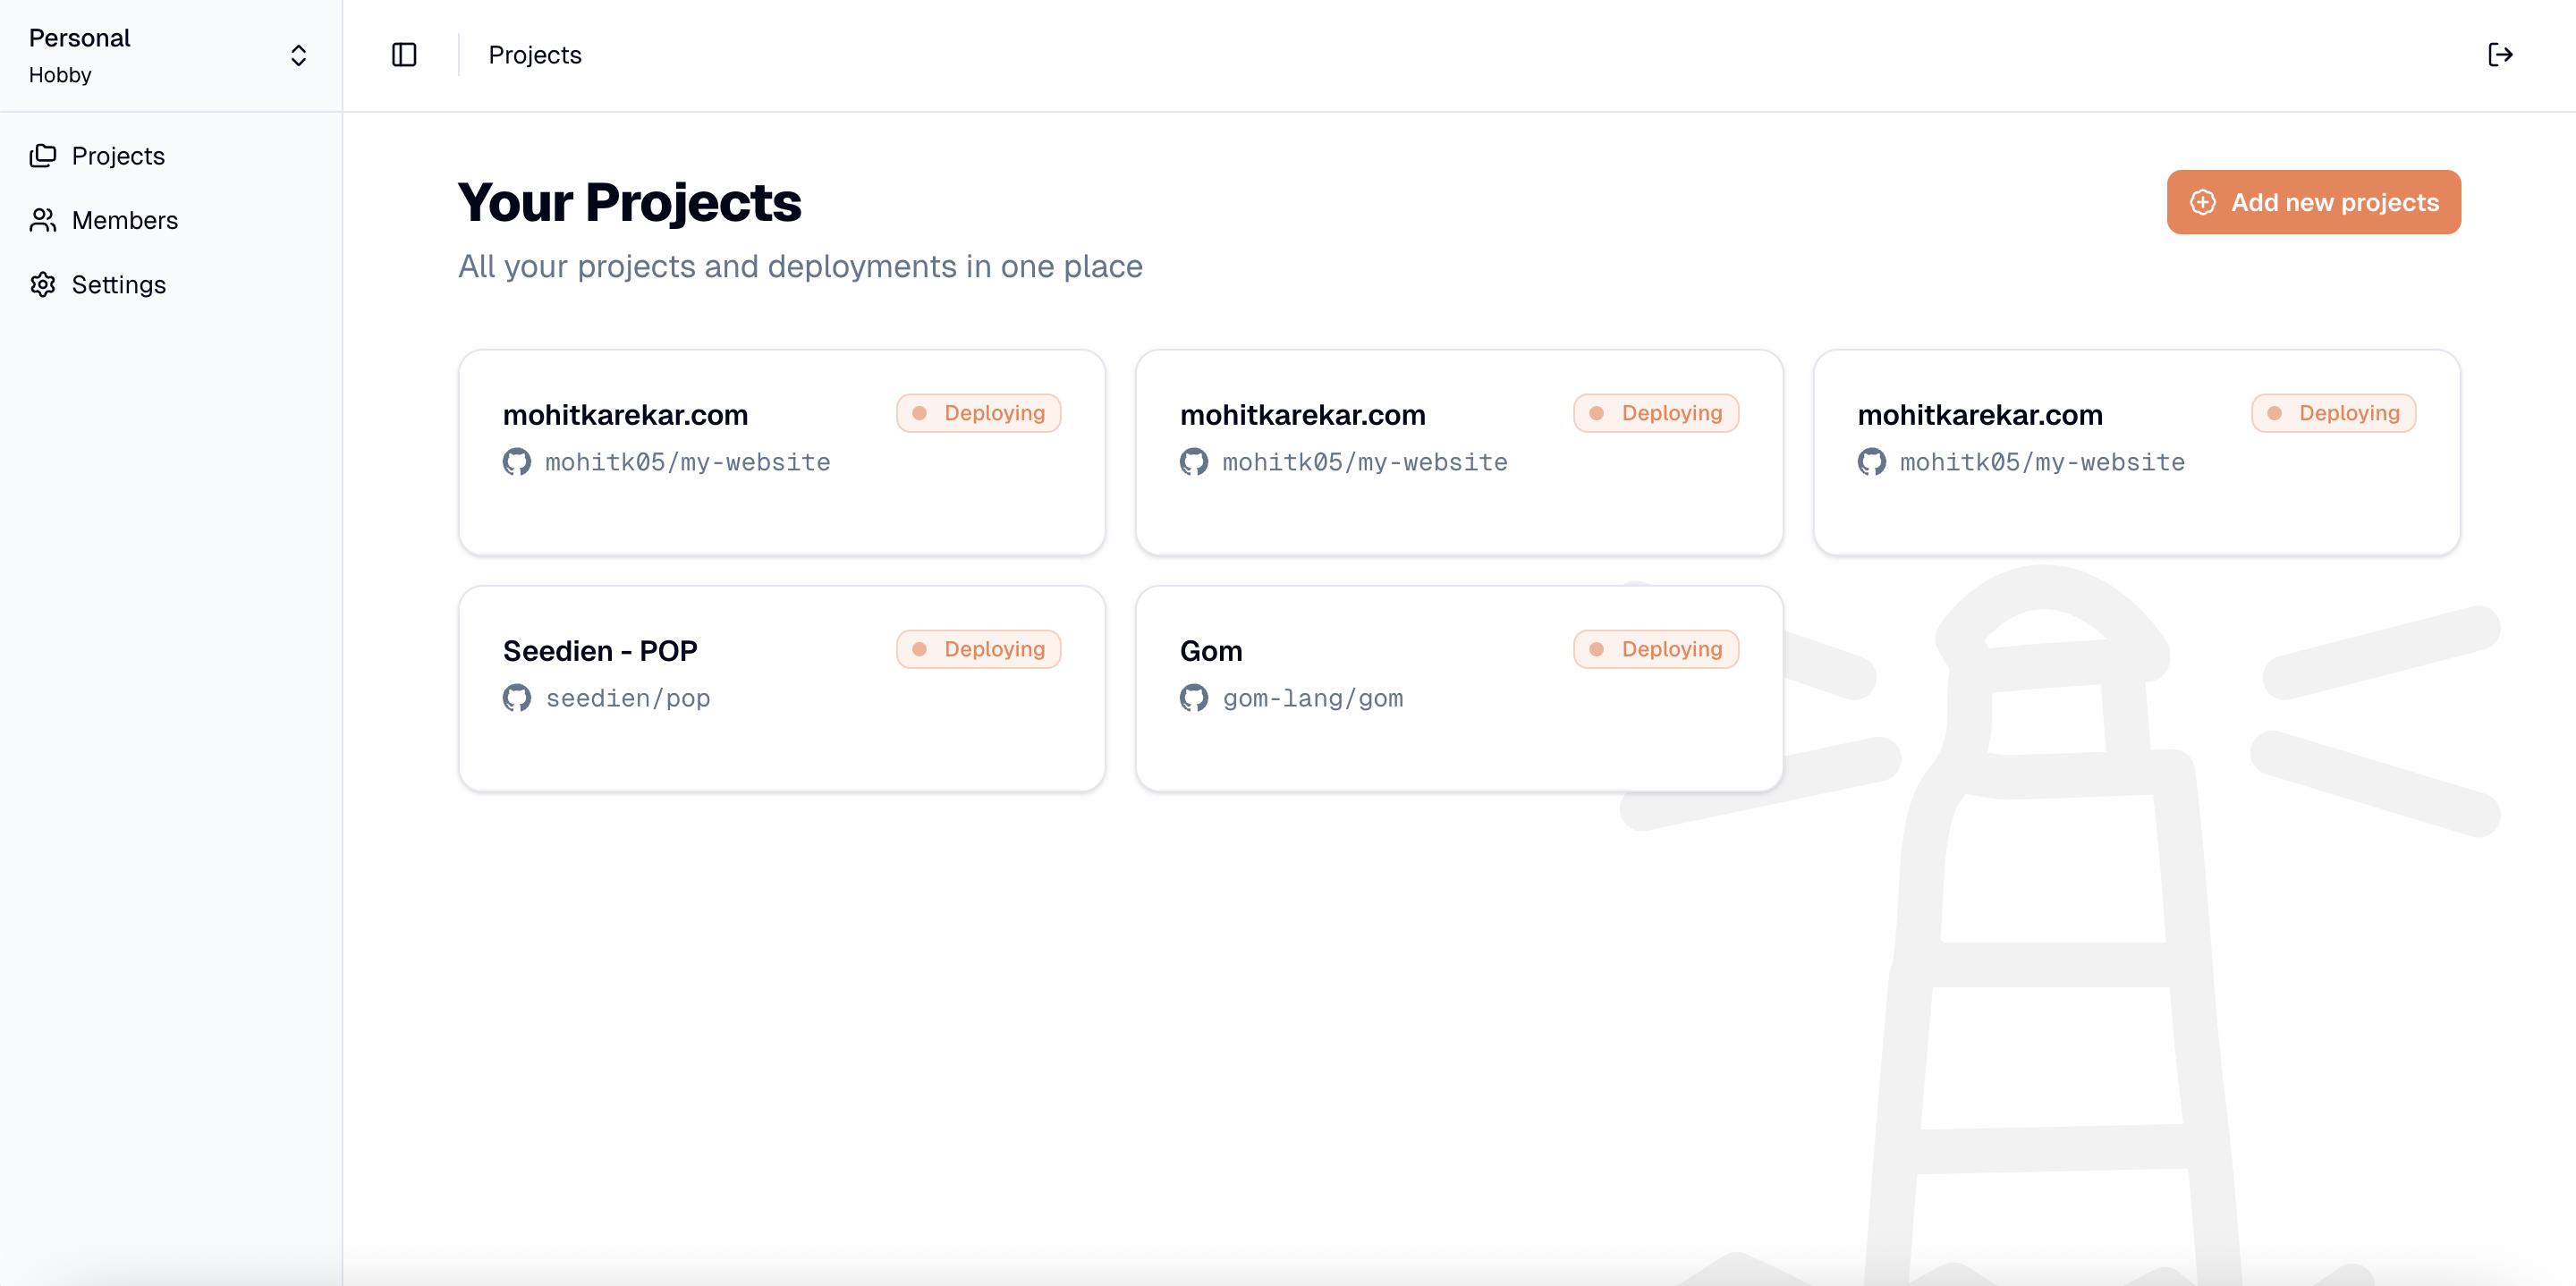Viewport: 2576px width, 1286px height.
Task: Open the Seedien - POP project card
Action: point(782,688)
